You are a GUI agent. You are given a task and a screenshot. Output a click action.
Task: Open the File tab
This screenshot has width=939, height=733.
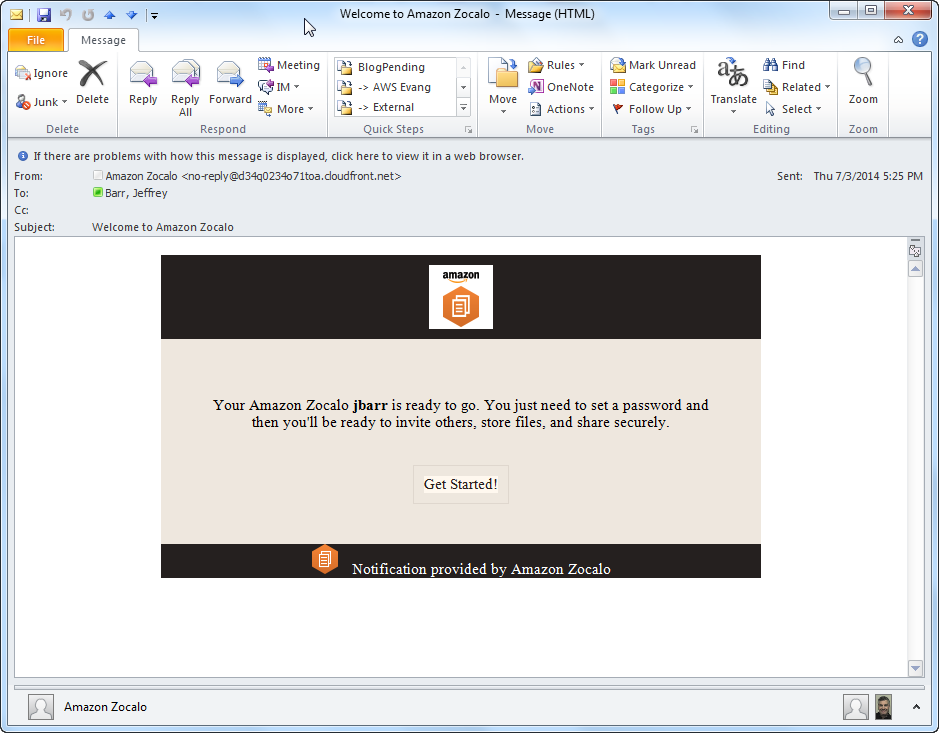pos(36,40)
